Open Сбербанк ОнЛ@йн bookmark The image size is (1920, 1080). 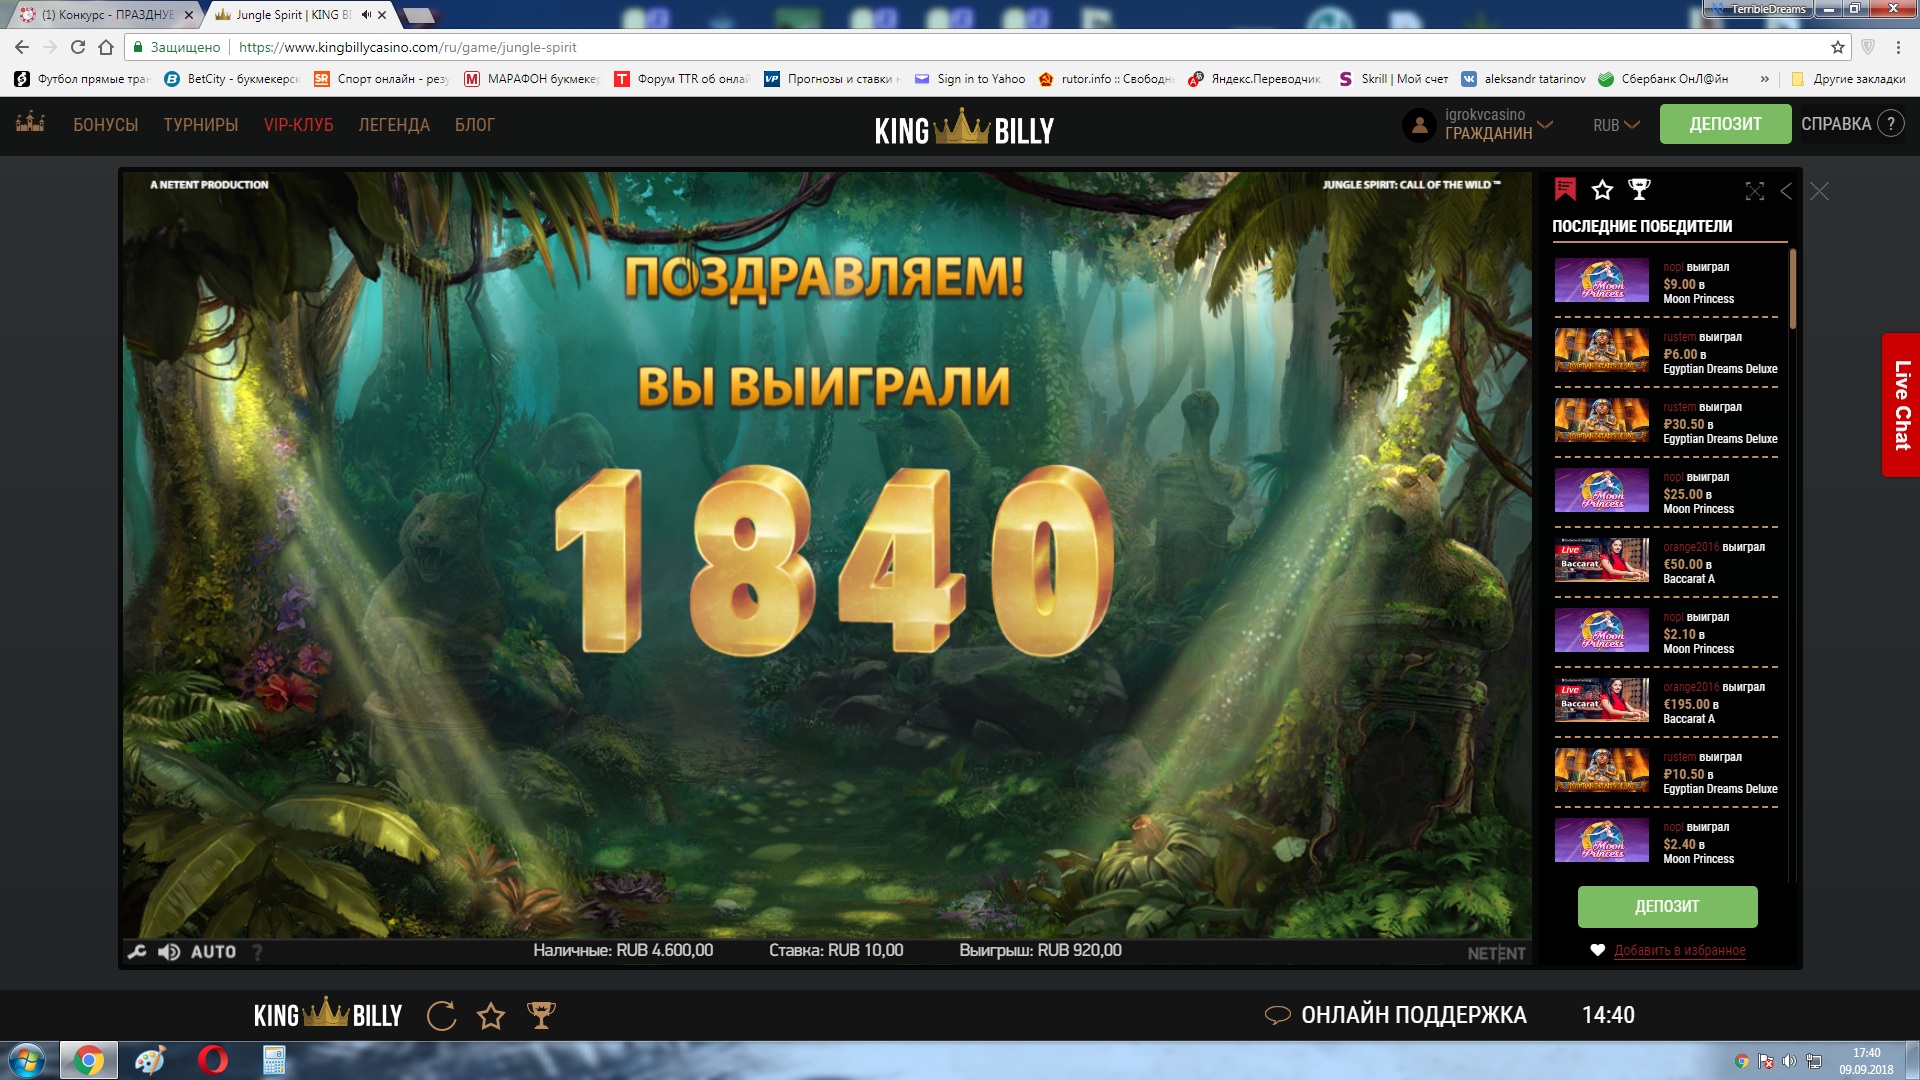[1663, 79]
